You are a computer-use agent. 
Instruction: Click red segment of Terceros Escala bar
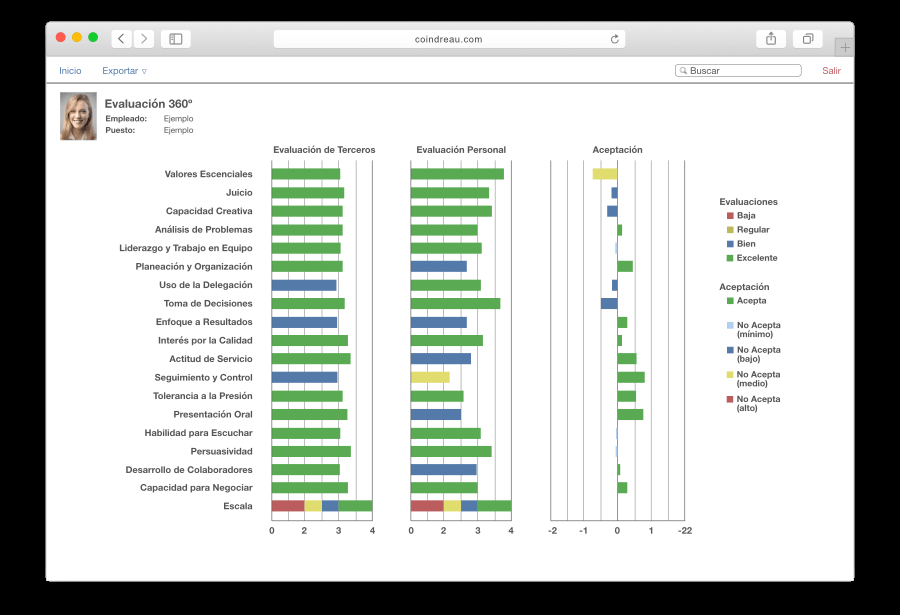coord(288,506)
